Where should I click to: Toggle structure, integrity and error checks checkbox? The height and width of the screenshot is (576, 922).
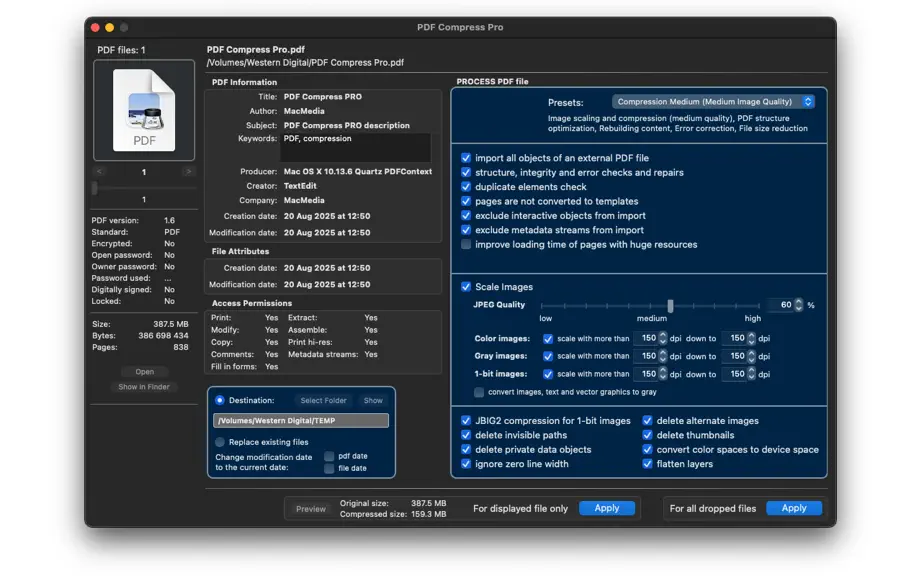pos(466,172)
